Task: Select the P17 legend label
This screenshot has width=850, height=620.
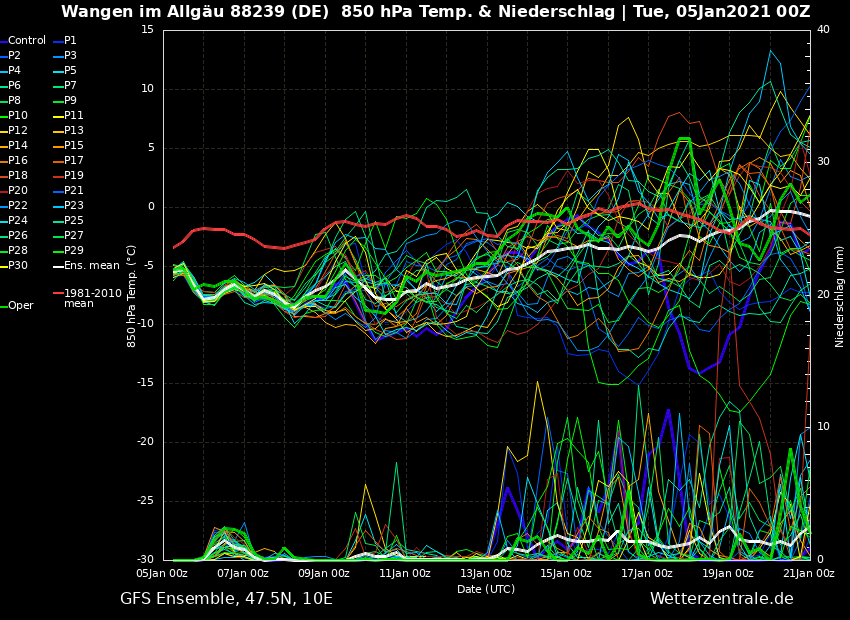Action: (x=74, y=161)
